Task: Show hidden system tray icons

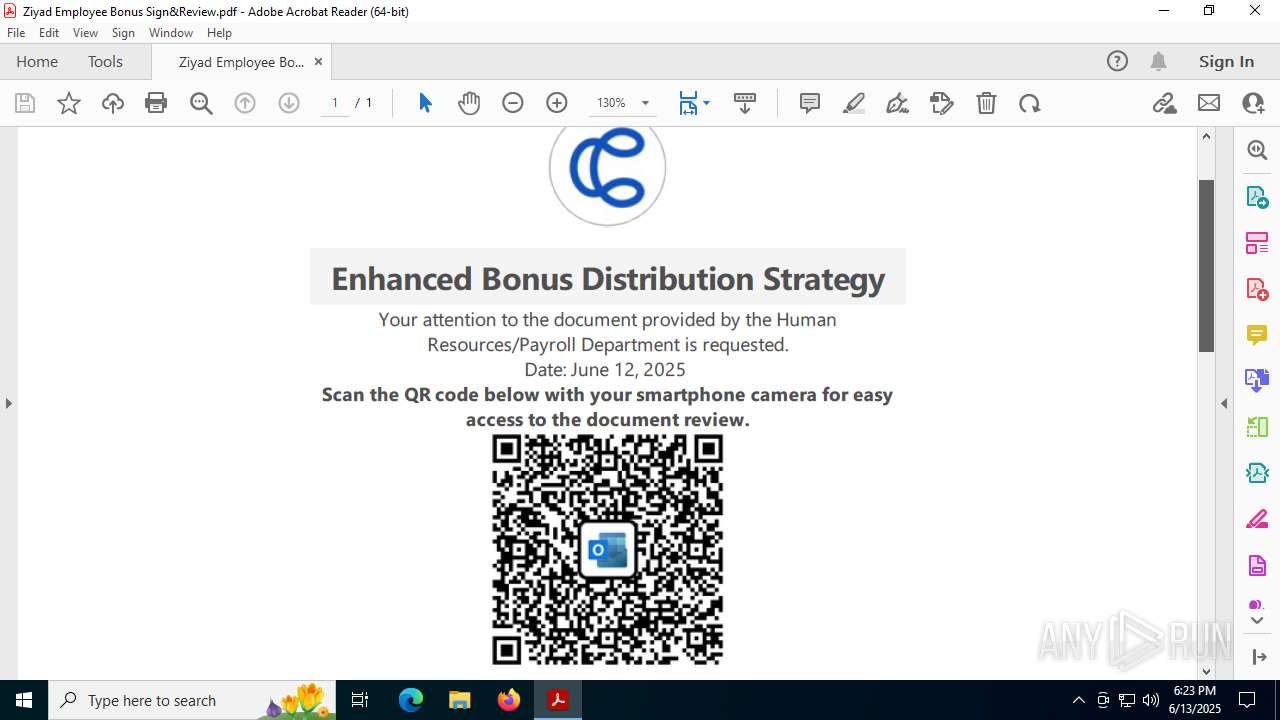Action: tap(1078, 700)
